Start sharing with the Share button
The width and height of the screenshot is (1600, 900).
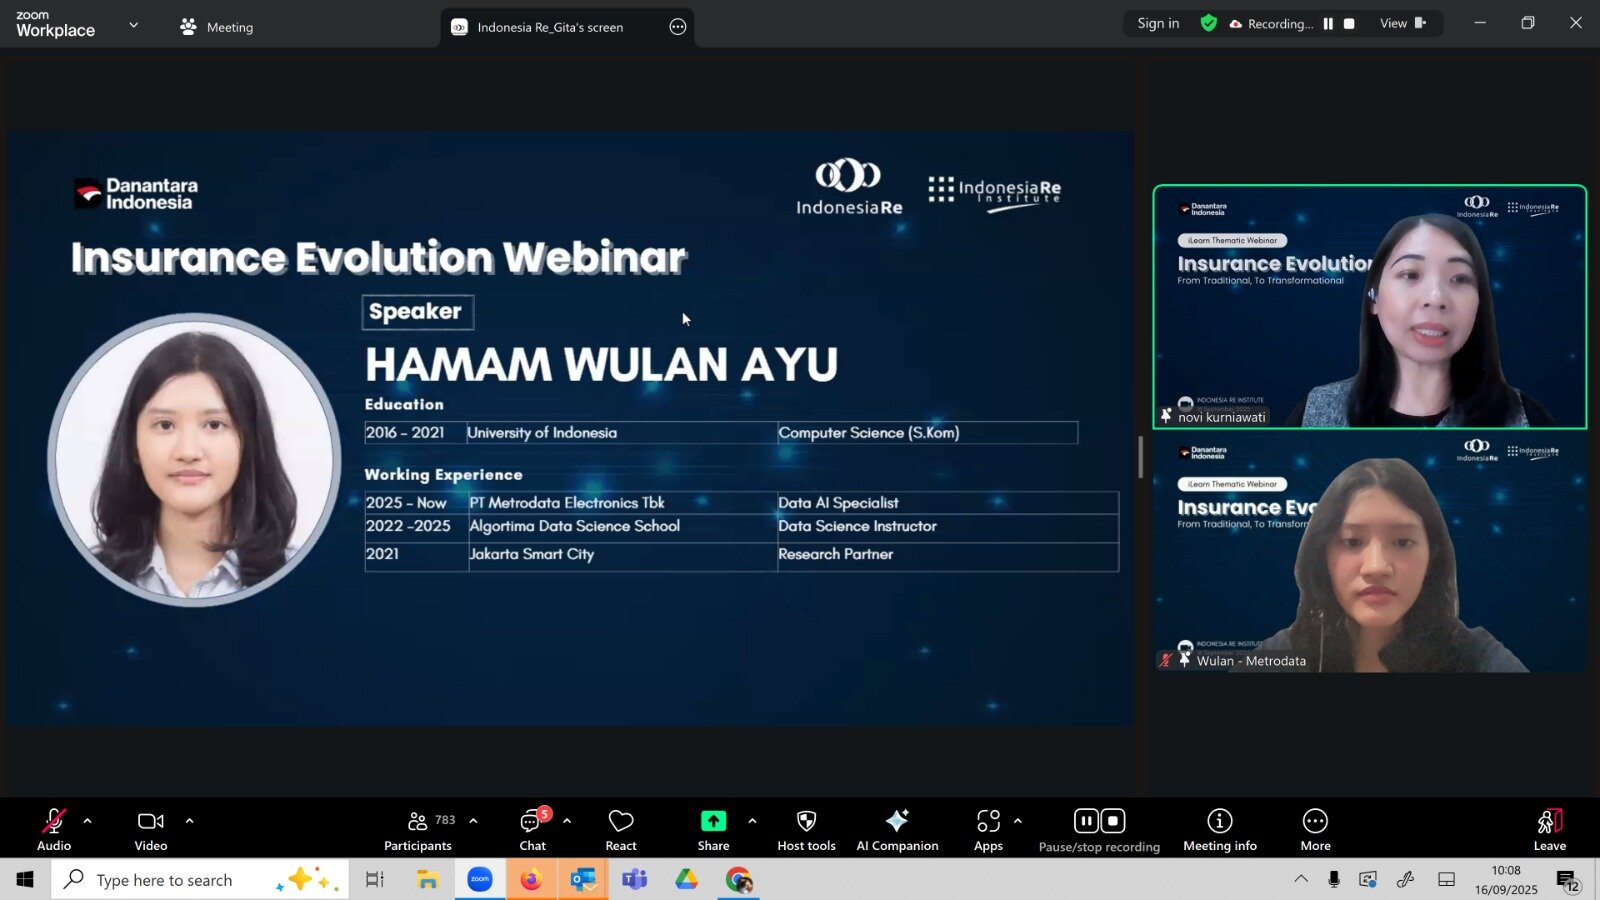point(713,830)
